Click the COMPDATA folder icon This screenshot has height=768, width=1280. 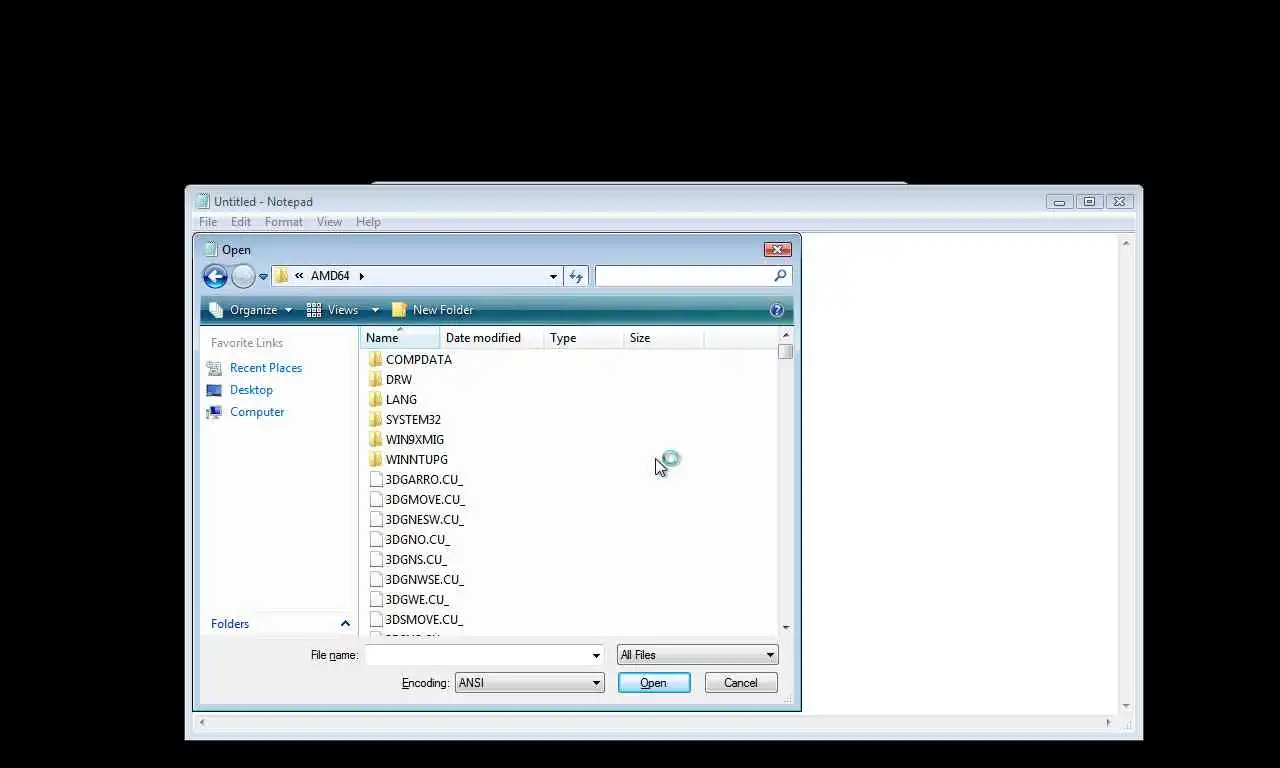coord(376,360)
